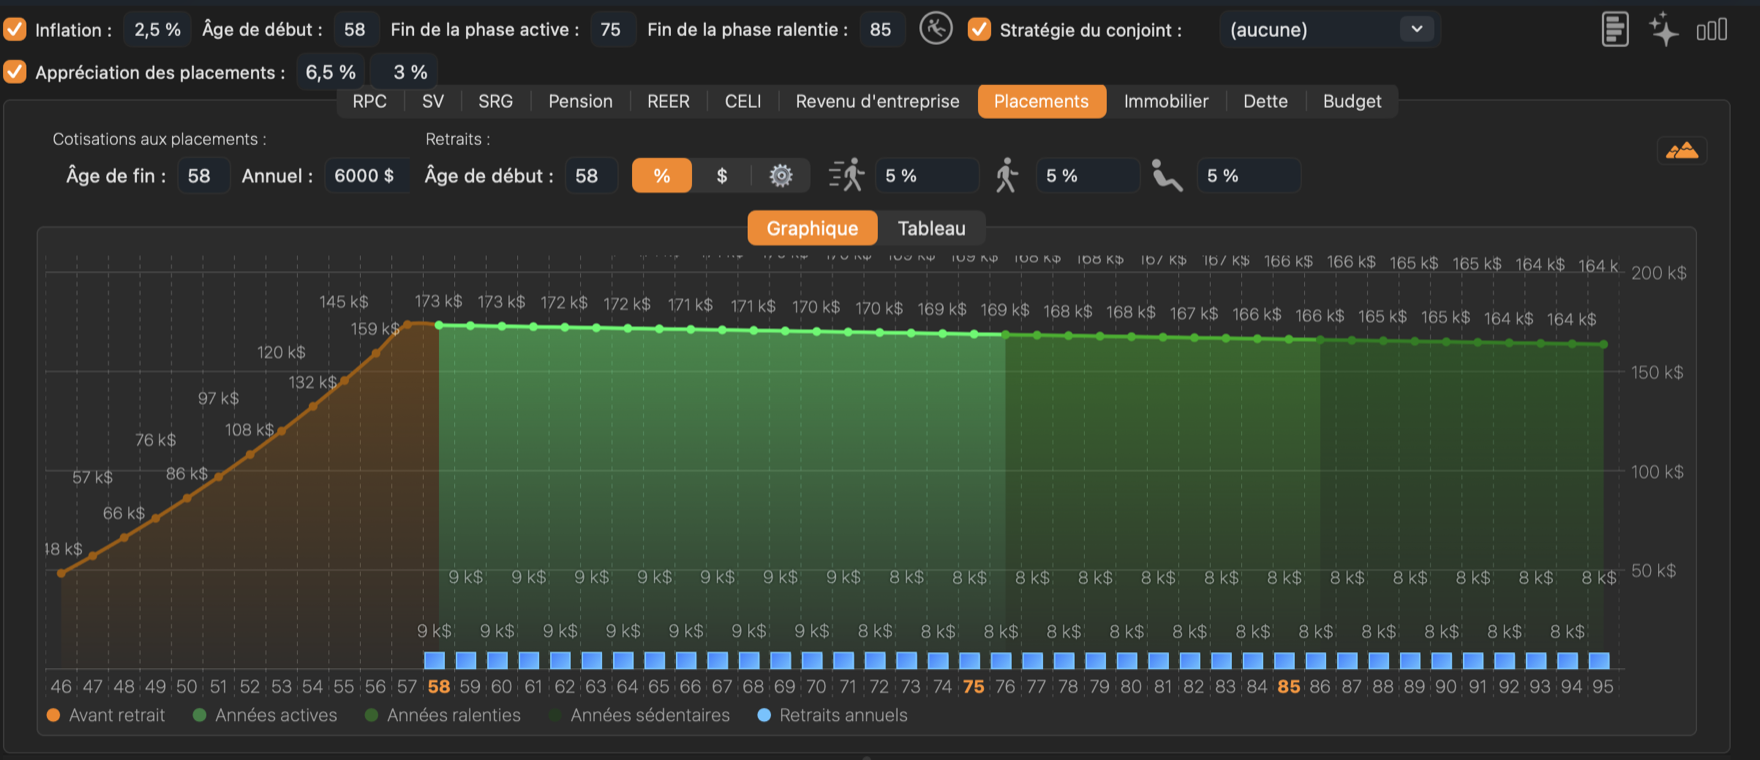Click the sparkle stars icon
The width and height of the screenshot is (1760, 760).
[1664, 29]
